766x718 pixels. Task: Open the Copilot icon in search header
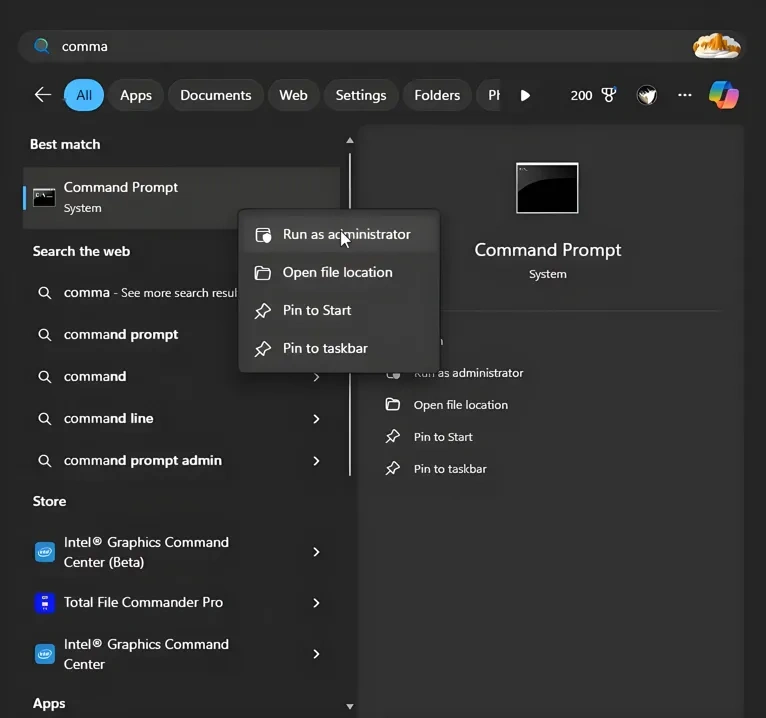pos(723,95)
